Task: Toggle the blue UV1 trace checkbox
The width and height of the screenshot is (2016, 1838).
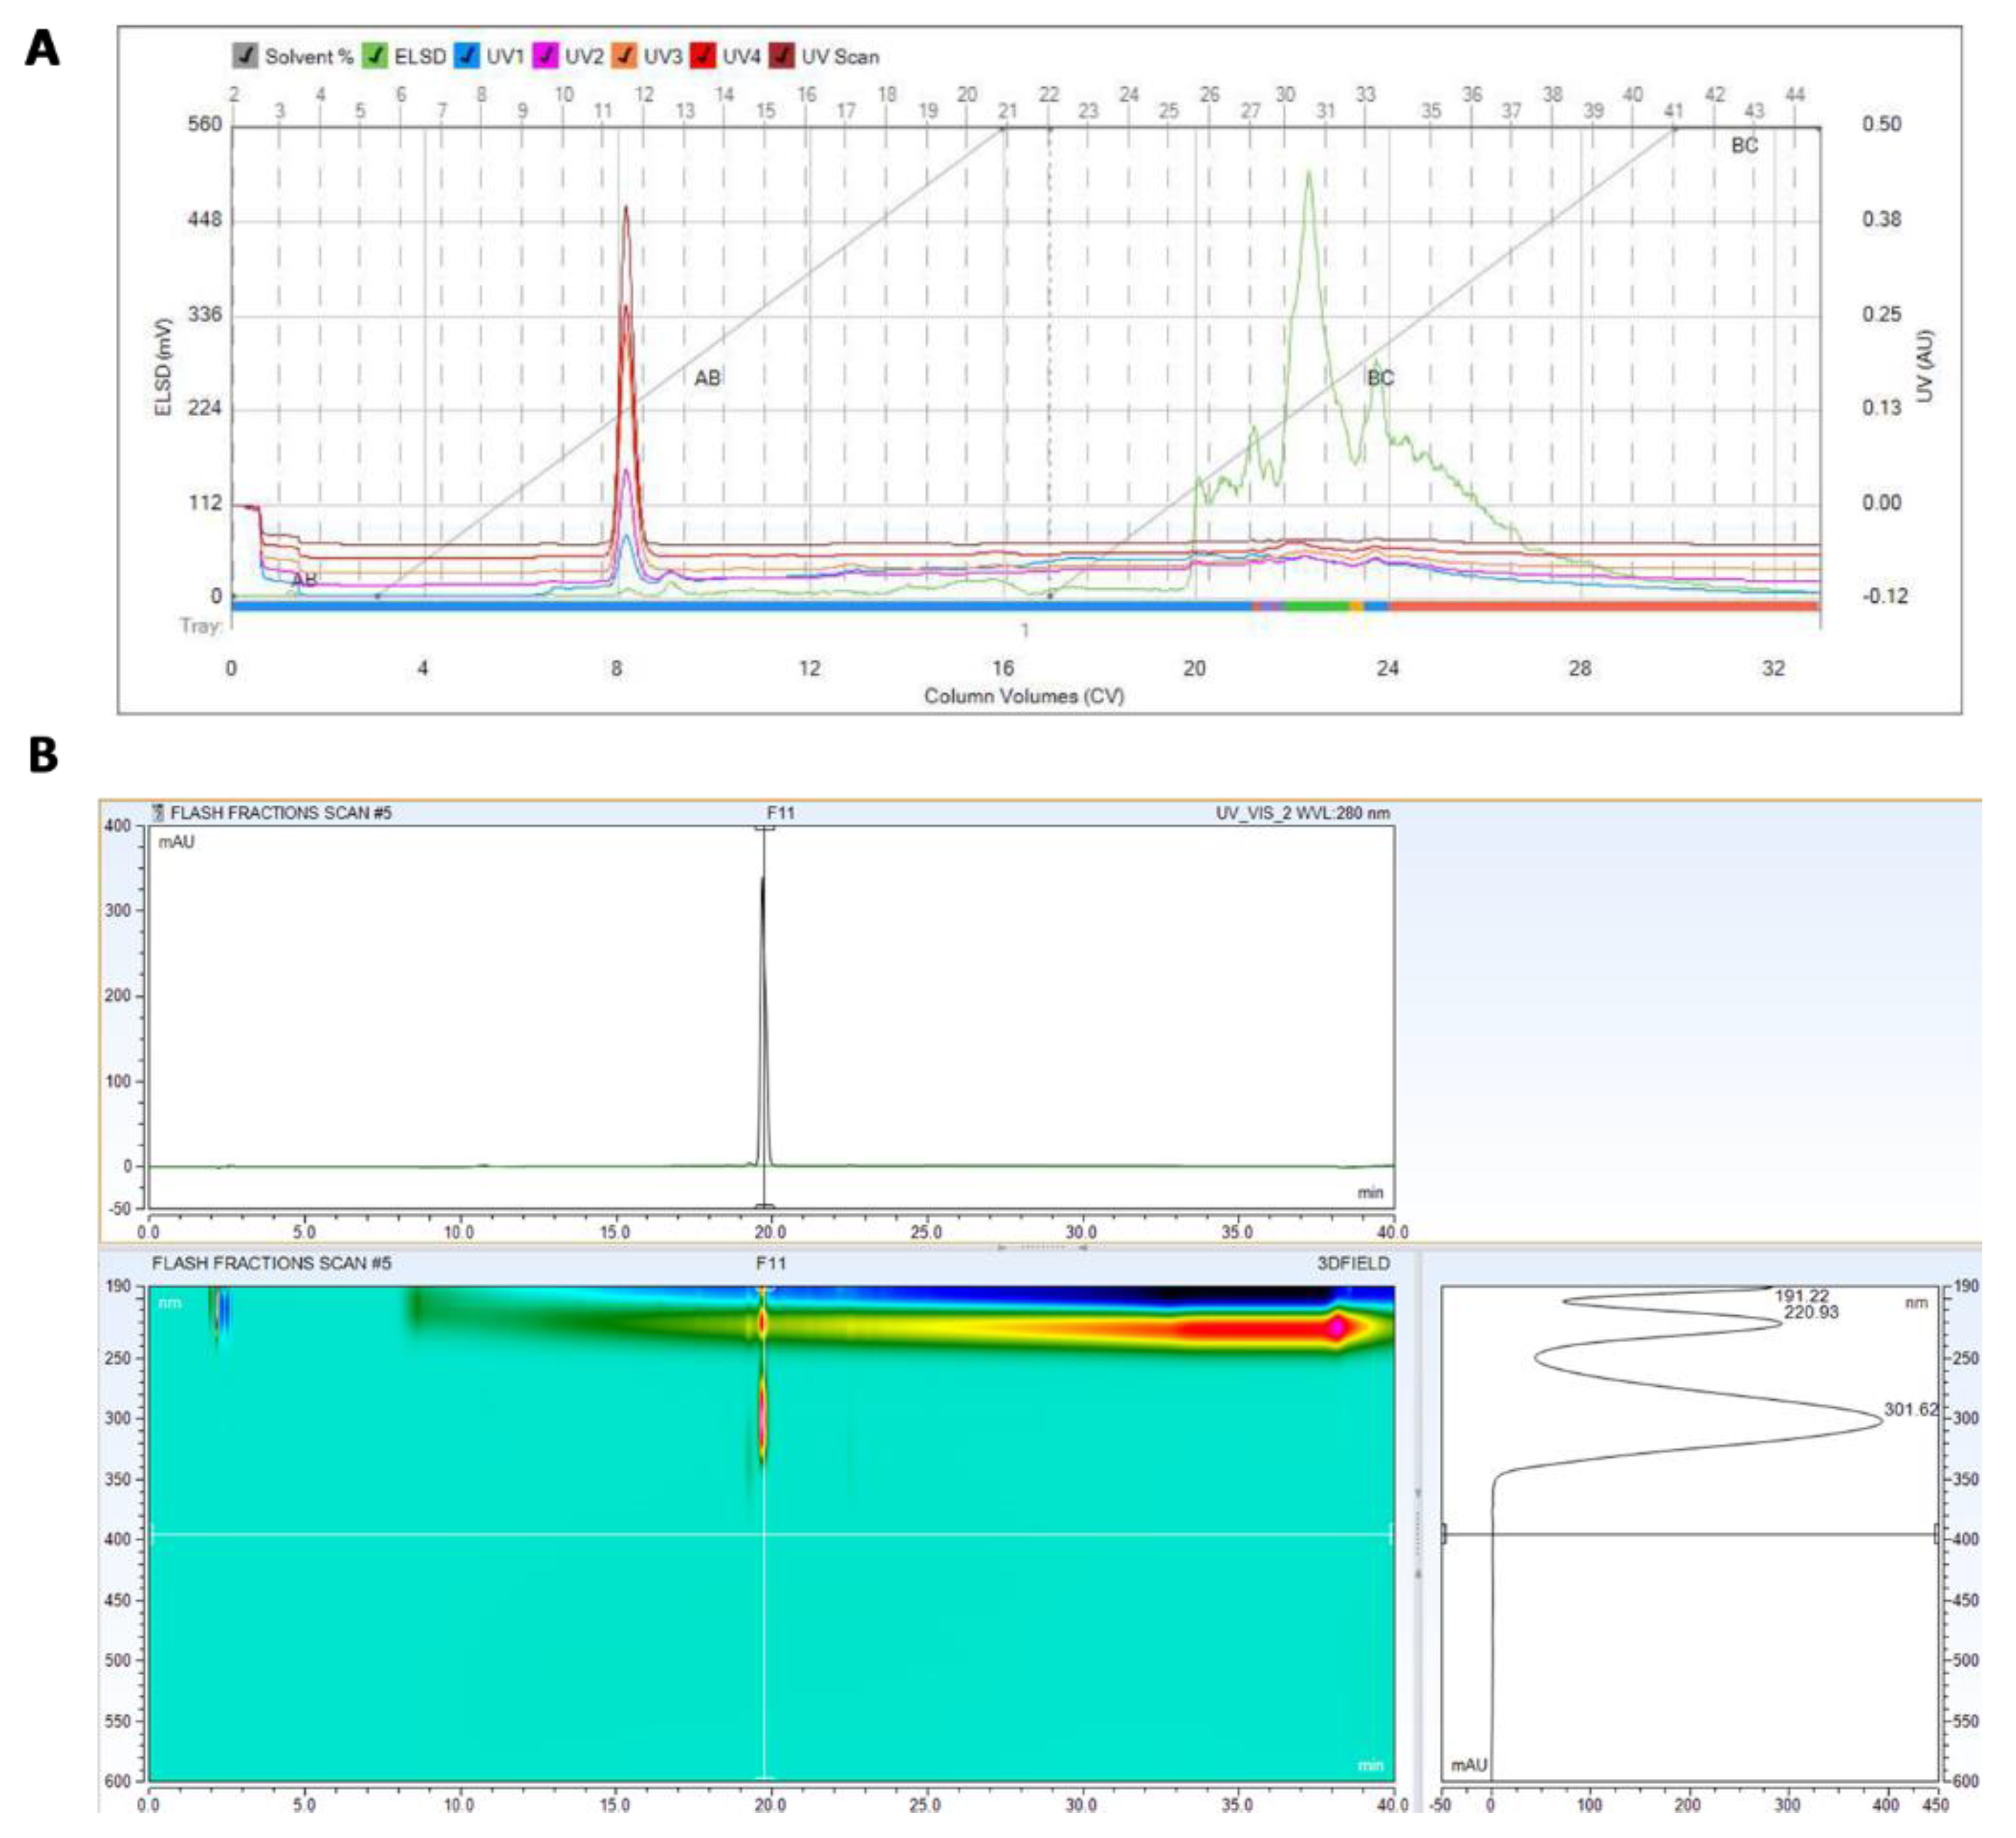Action: coord(467,56)
